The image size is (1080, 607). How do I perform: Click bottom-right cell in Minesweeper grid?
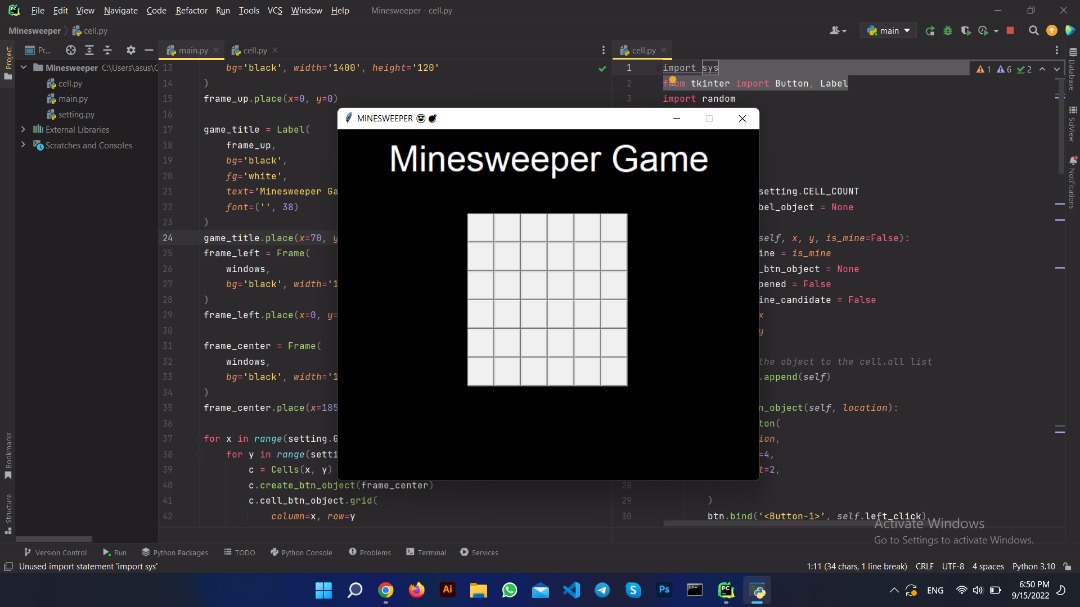pos(614,371)
